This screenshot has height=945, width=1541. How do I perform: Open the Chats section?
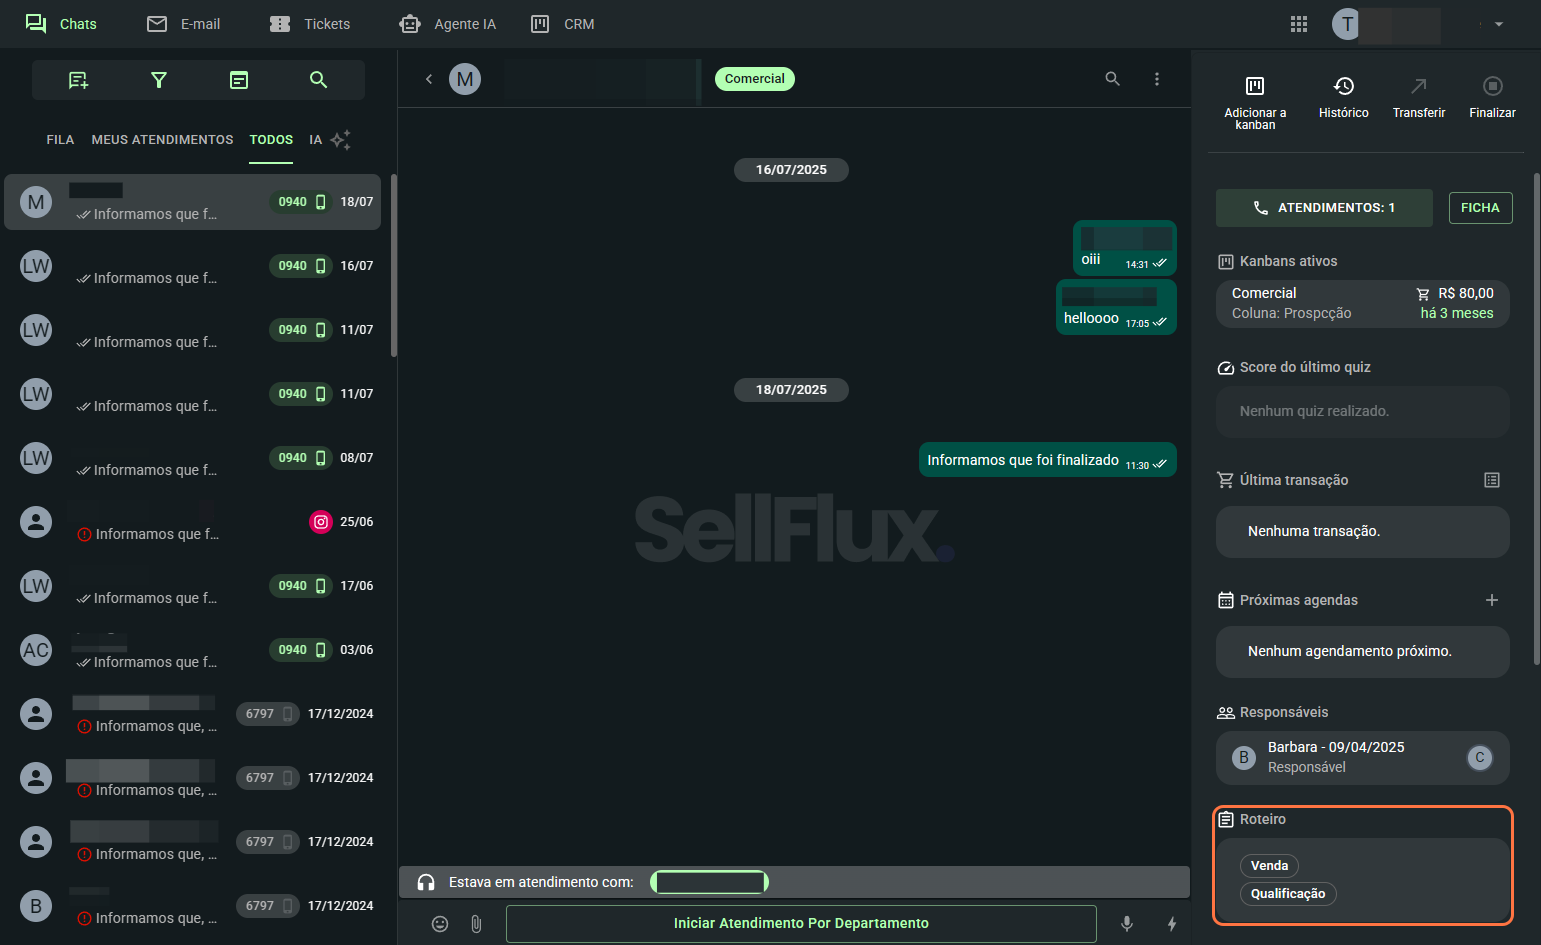[61, 24]
